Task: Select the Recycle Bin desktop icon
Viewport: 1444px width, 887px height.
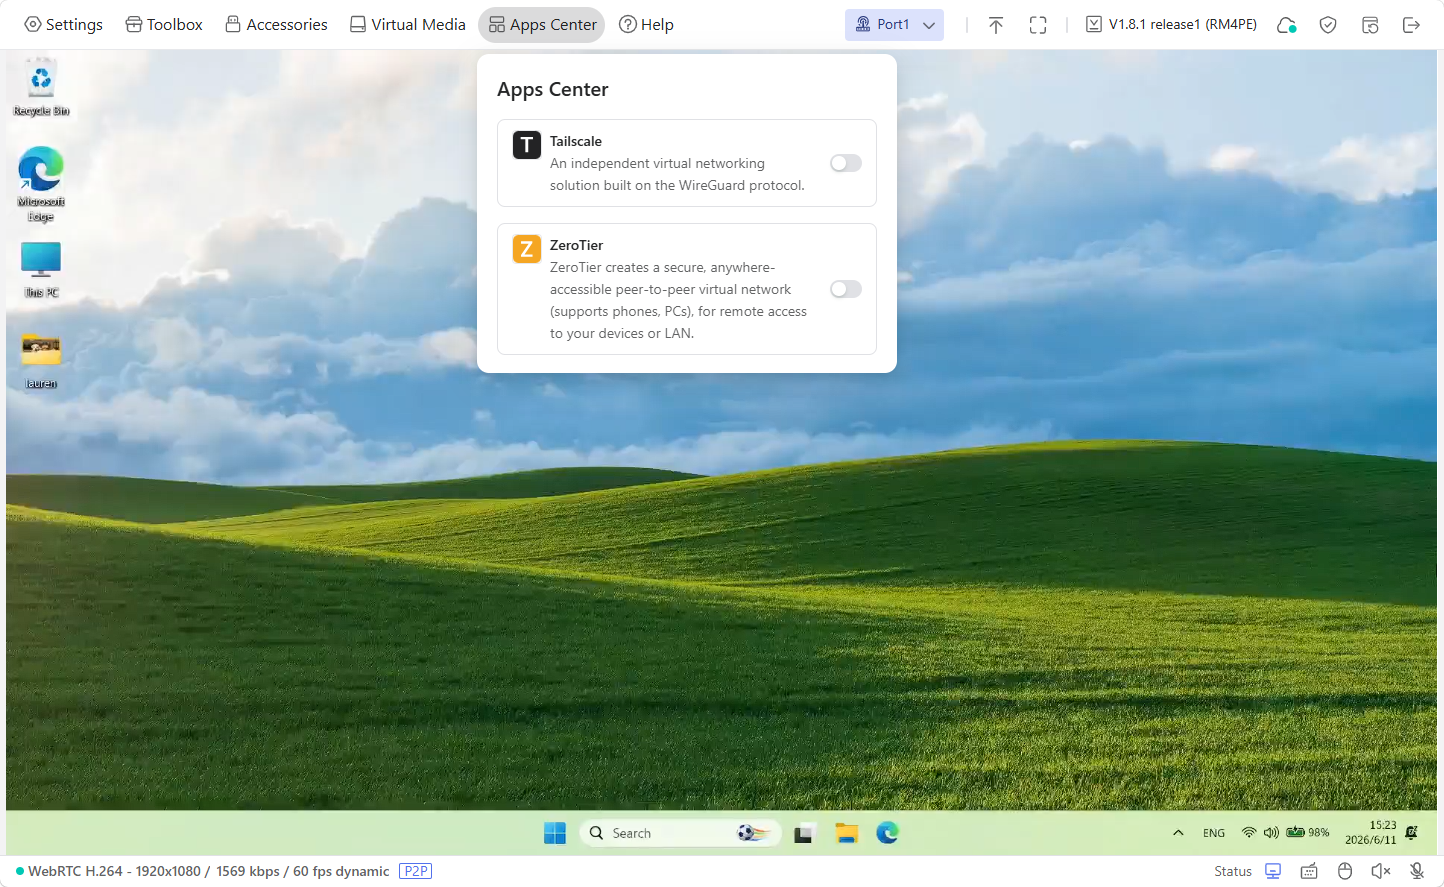Action: pos(41,88)
